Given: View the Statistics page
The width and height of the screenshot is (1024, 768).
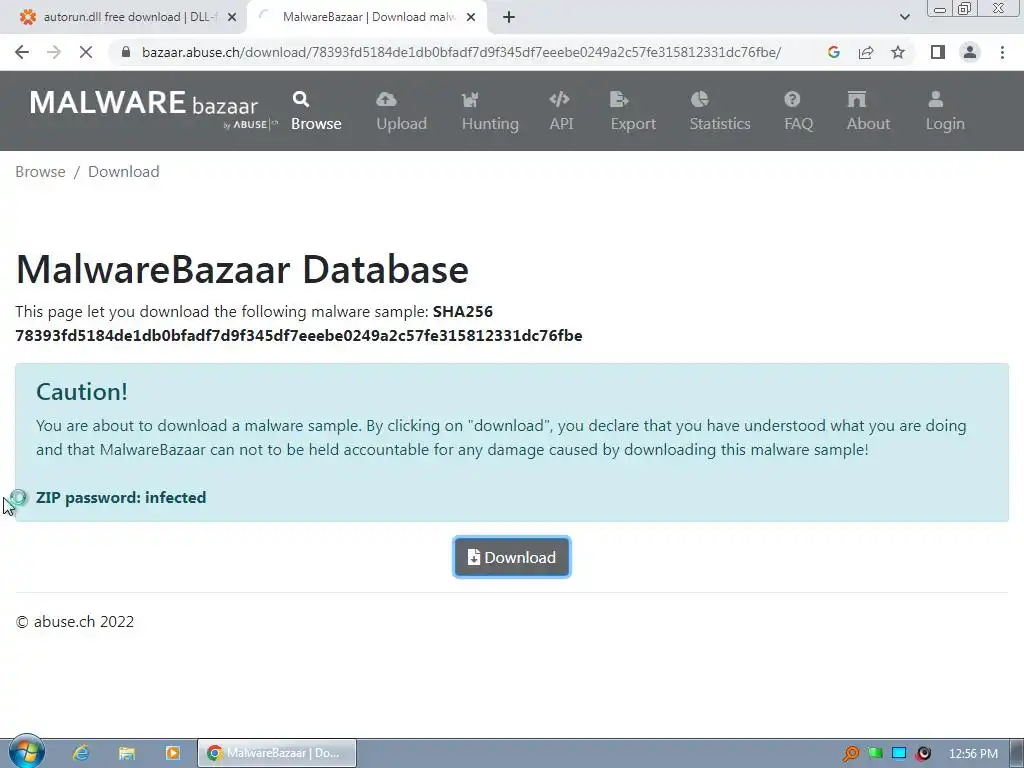Looking at the screenshot, I should tap(720, 111).
